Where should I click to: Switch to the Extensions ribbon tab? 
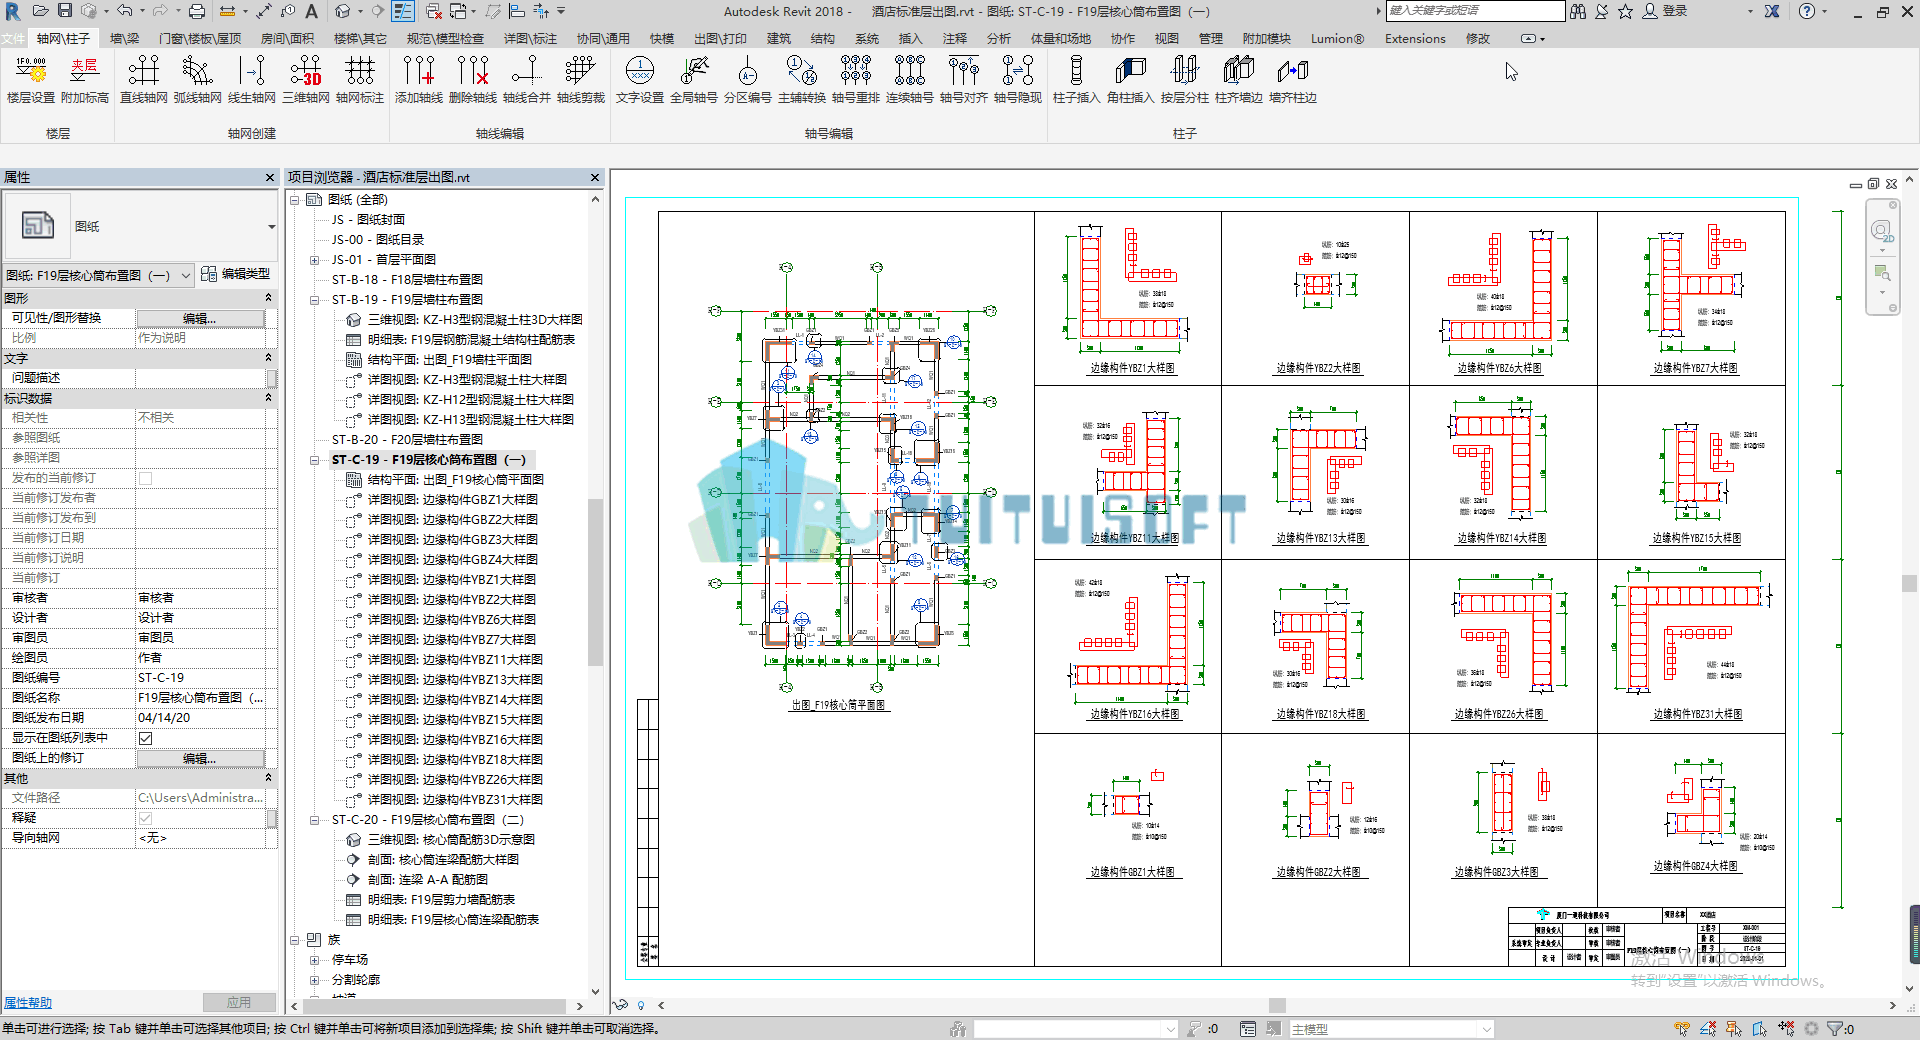[x=1415, y=39]
